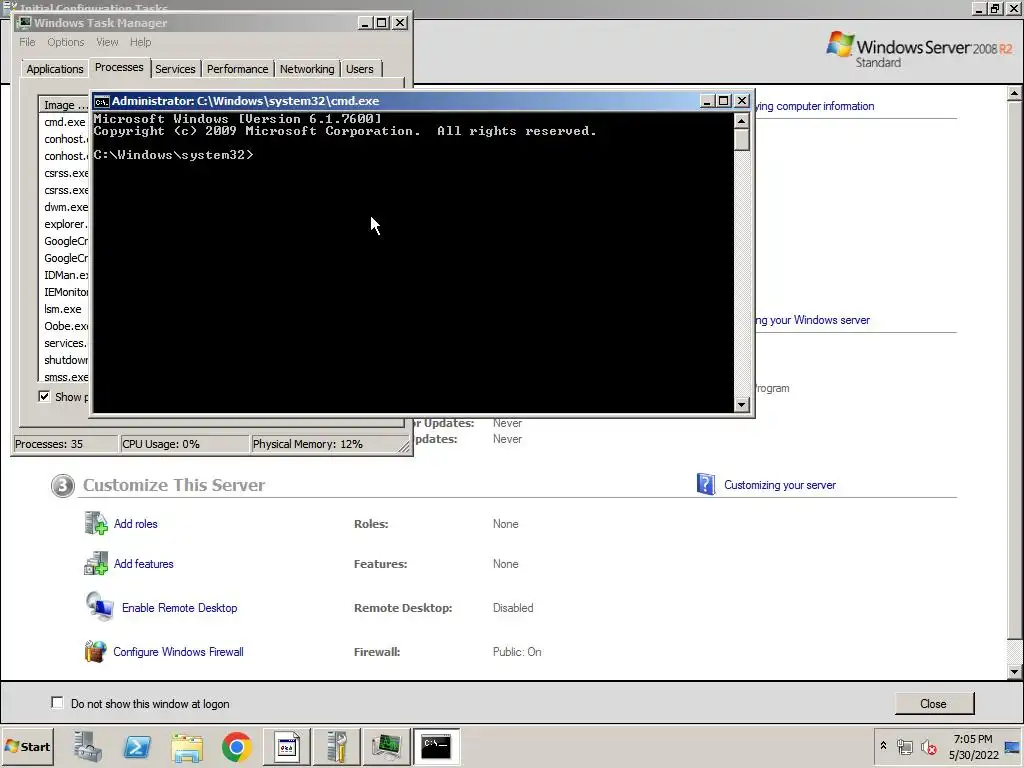Click the Show desktop icon in tray
This screenshot has height=768, width=1024.
pyautogui.click(x=1013, y=746)
